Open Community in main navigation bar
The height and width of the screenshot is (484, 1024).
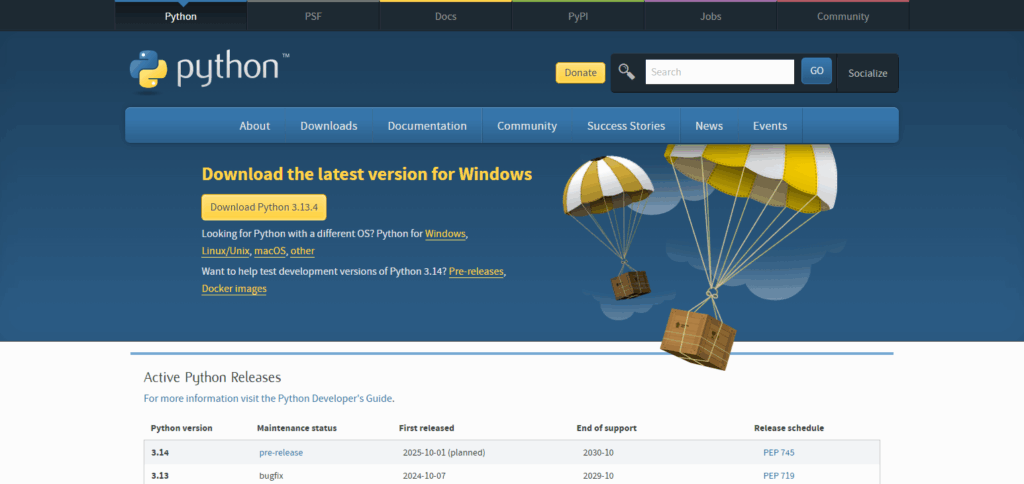point(527,126)
